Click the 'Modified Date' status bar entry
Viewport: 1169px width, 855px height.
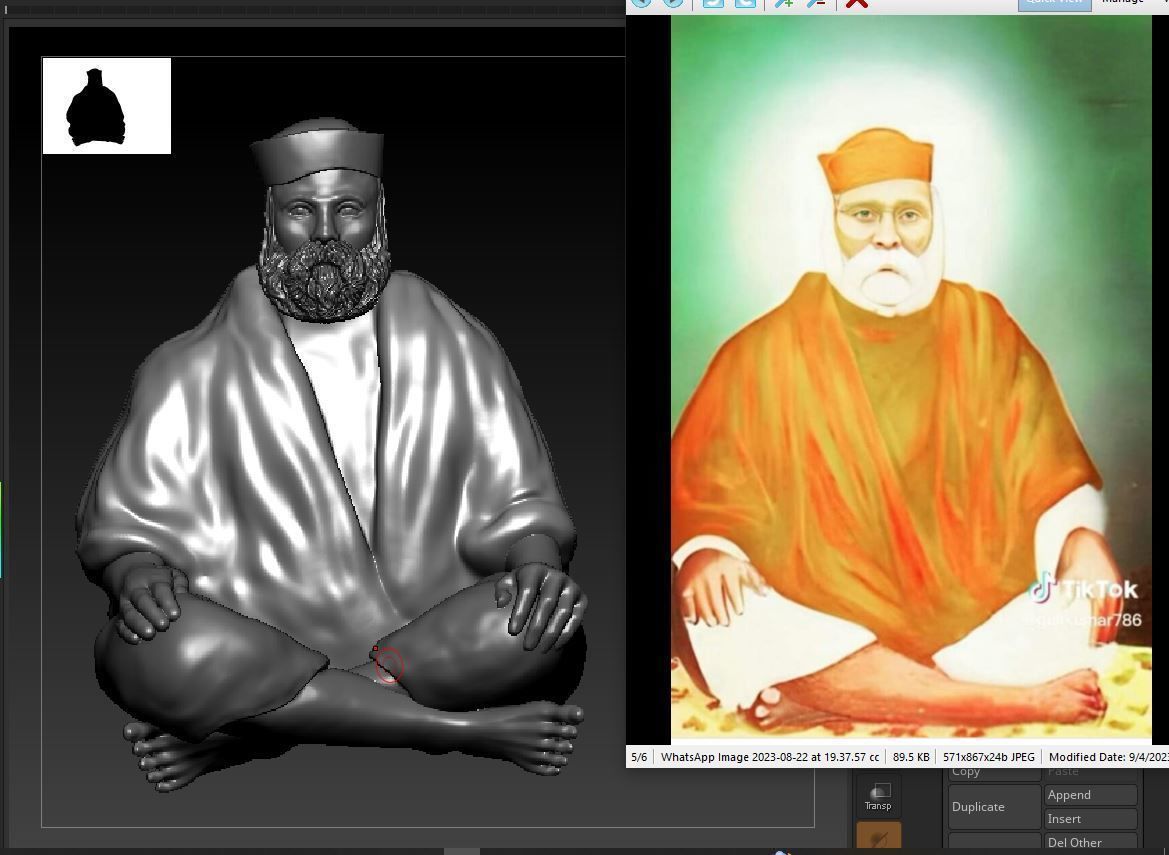coord(1108,757)
